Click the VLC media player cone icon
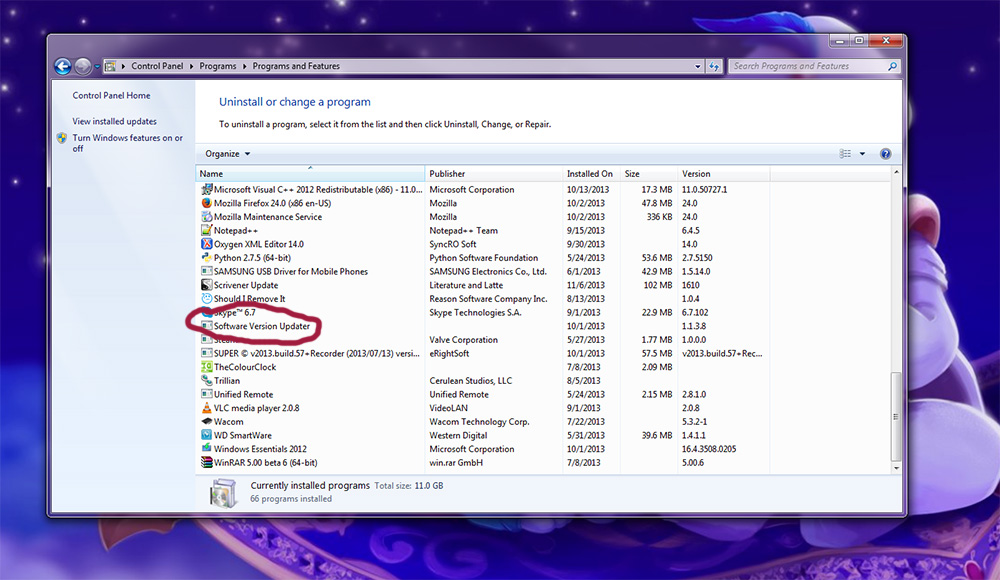Viewport: 1000px width, 580px height. [x=207, y=408]
